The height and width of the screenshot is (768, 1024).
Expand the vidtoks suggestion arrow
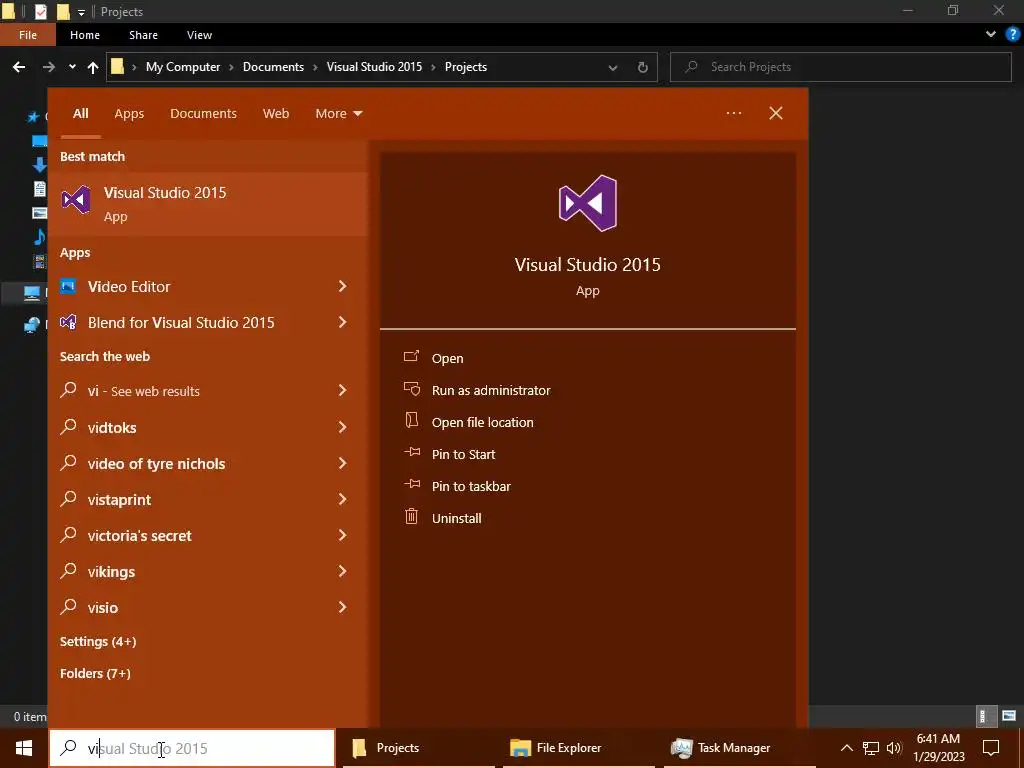(342, 427)
